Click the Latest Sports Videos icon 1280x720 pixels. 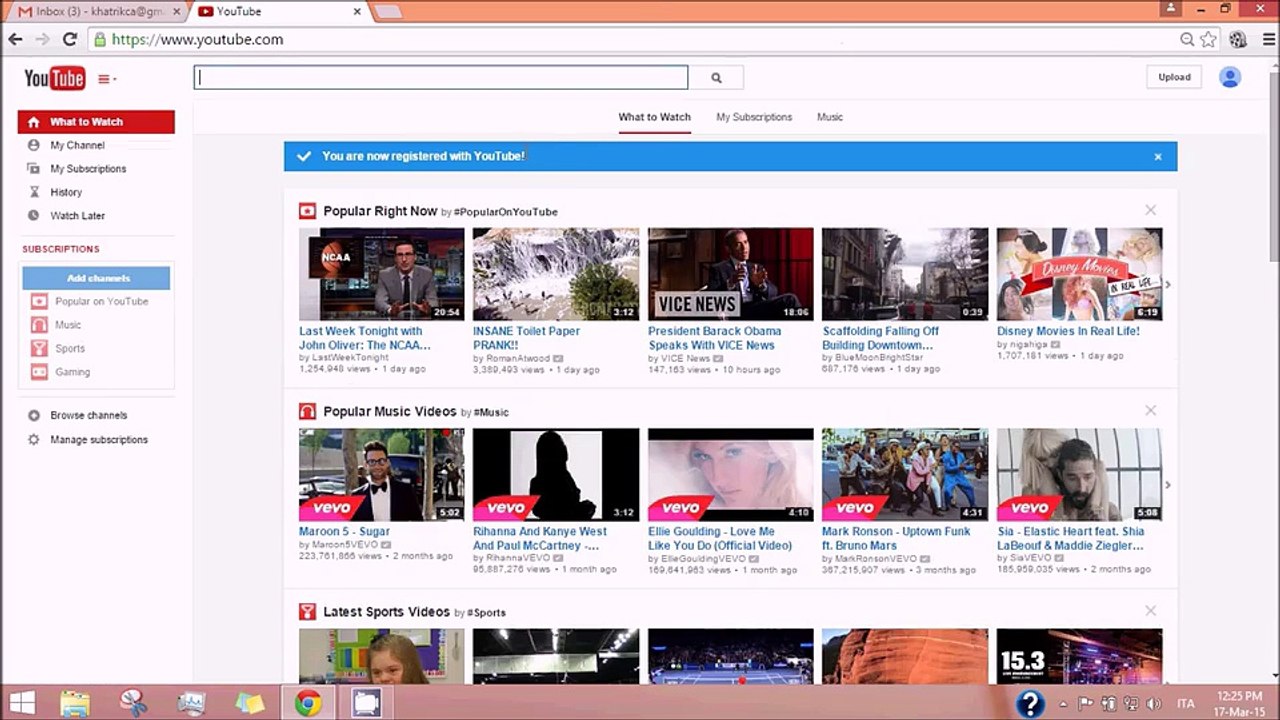click(x=308, y=611)
